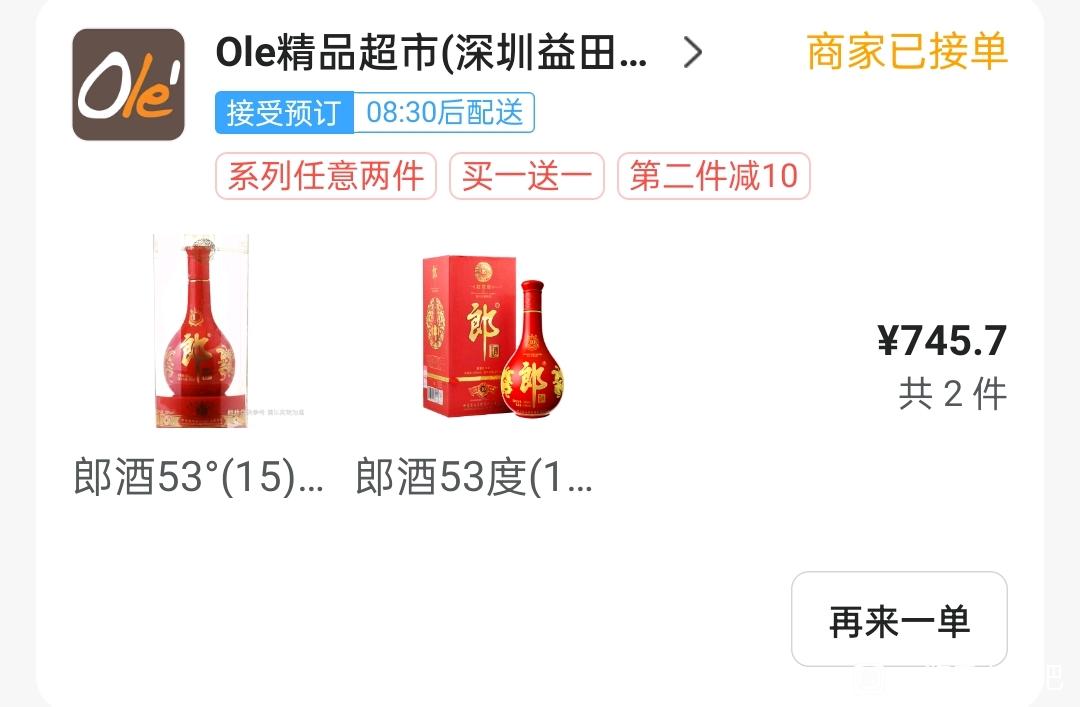The image size is (1080, 707).
Task: Select the 系列任意两件 promotion tag
Action: [x=326, y=176]
